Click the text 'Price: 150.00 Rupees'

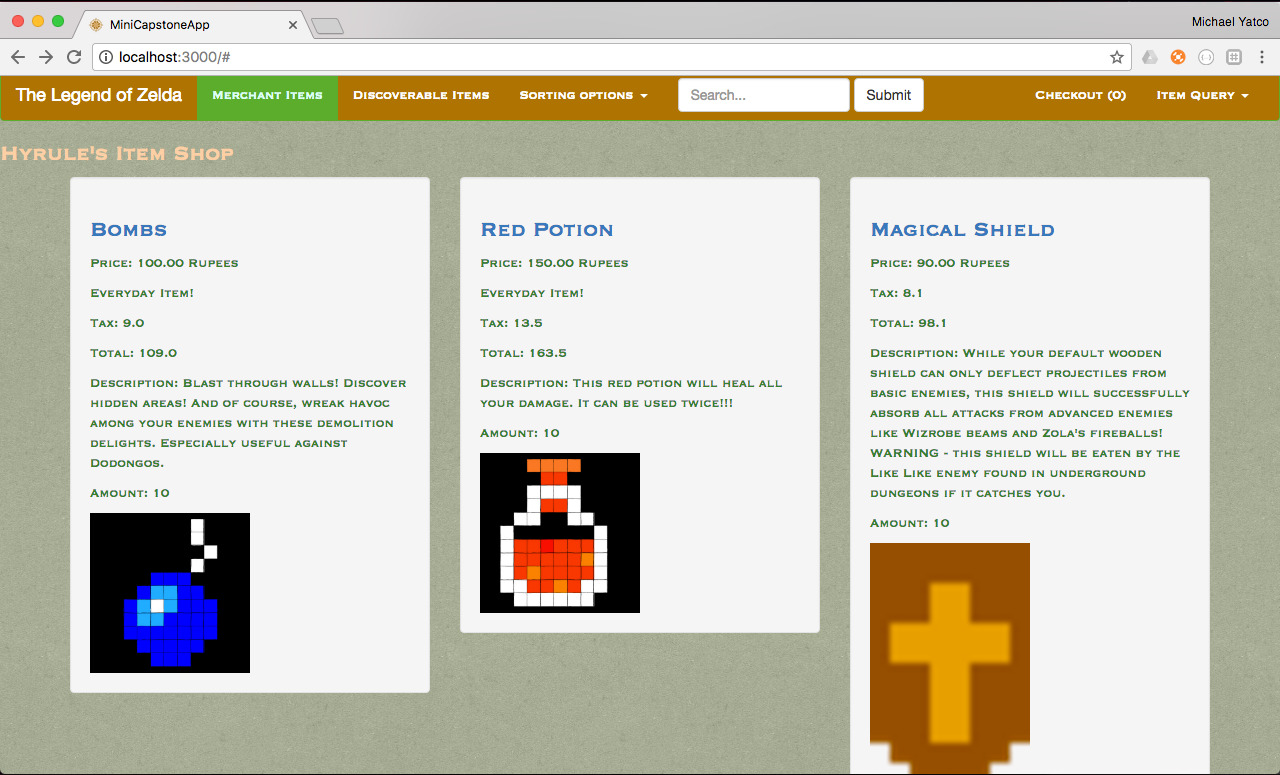tap(554, 264)
